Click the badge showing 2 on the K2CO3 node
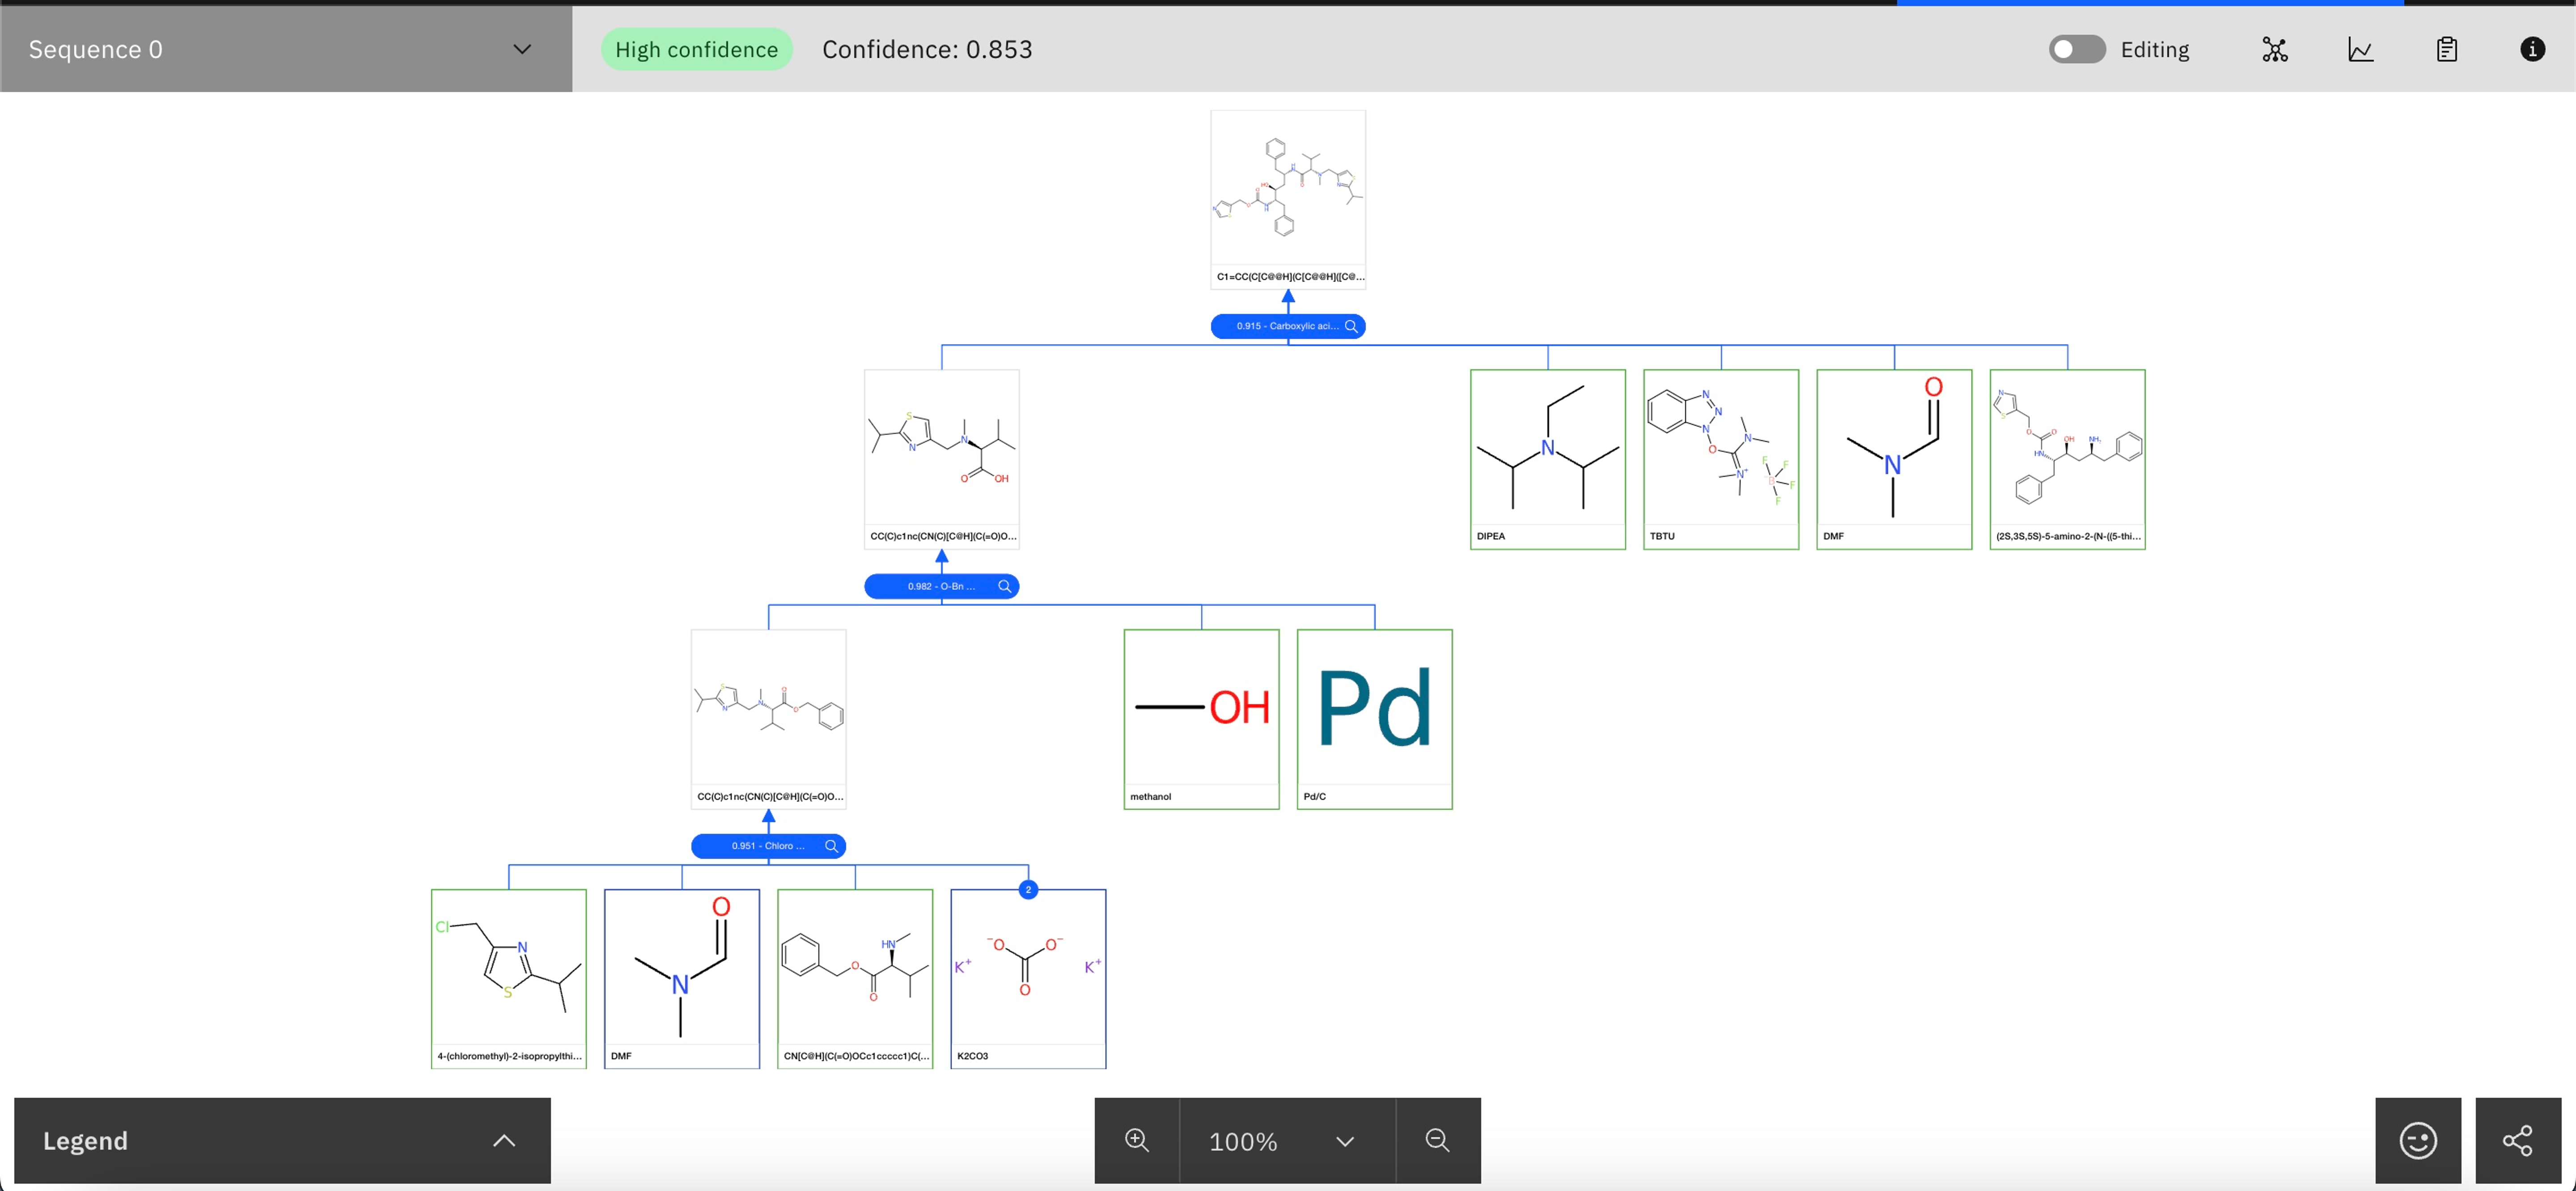This screenshot has height=1191, width=2576. pyautogui.click(x=1029, y=889)
